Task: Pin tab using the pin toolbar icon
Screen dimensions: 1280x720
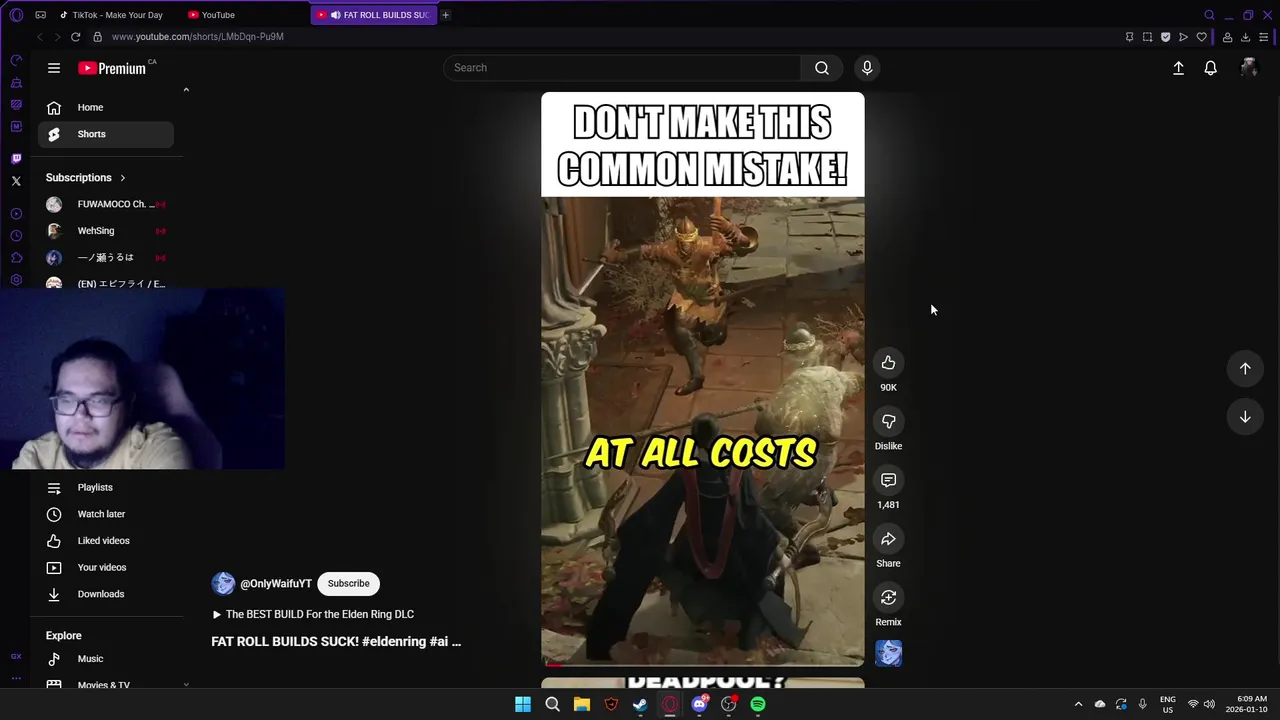Action: (x=1129, y=37)
